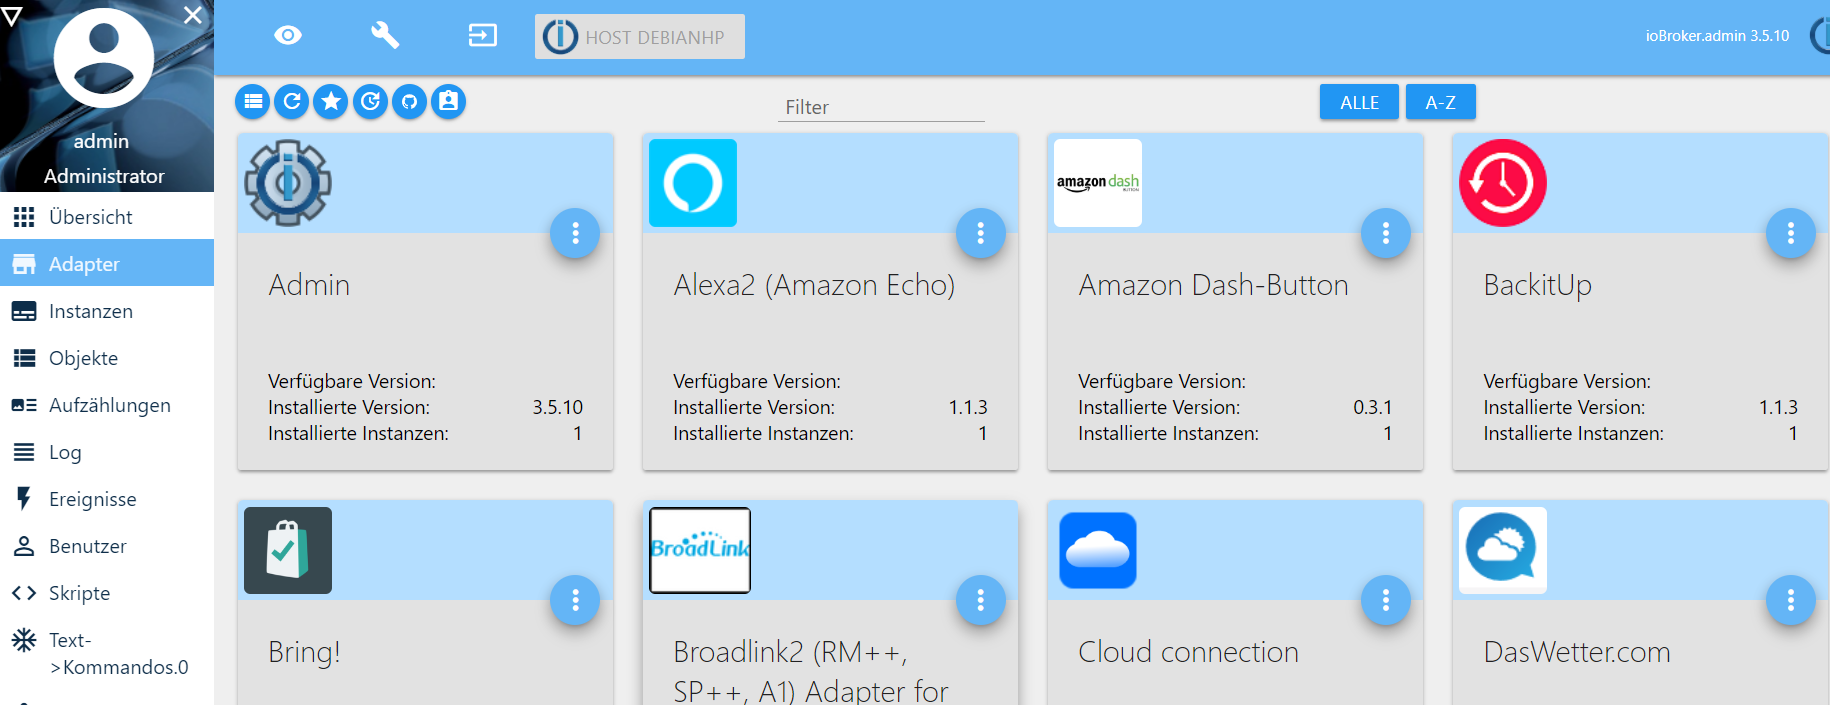Close the sidebar with the X icon

[x=193, y=15]
